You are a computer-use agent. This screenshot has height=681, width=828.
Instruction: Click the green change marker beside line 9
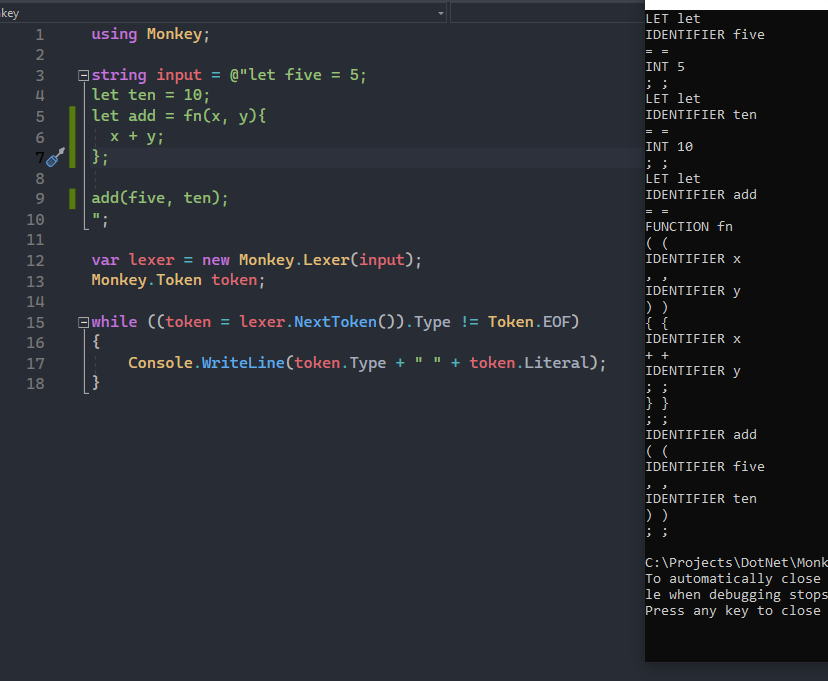coord(72,199)
